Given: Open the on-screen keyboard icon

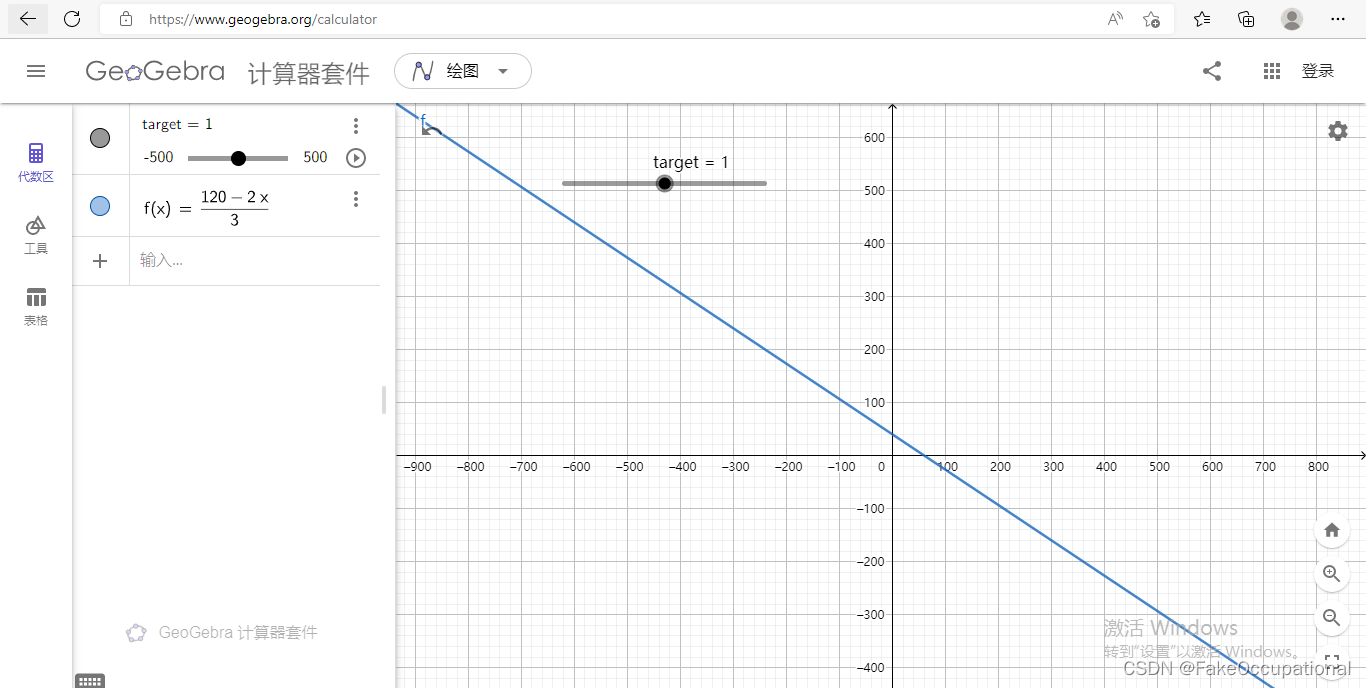Looking at the screenshot, I should [x=90, y=681].
